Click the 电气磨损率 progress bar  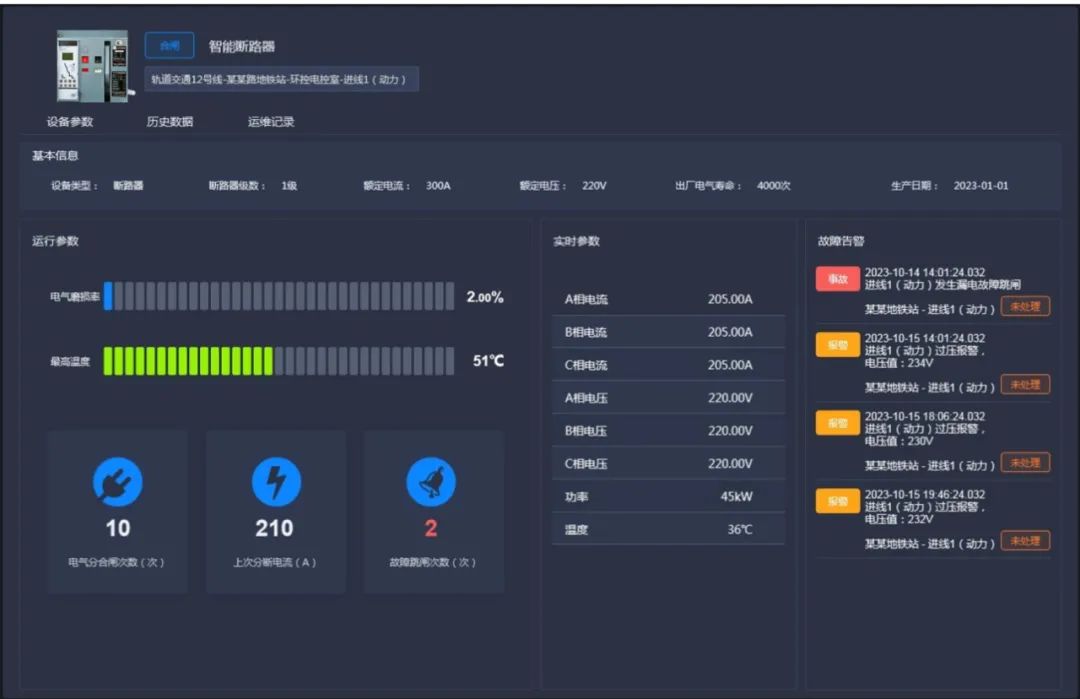[279, 296]
